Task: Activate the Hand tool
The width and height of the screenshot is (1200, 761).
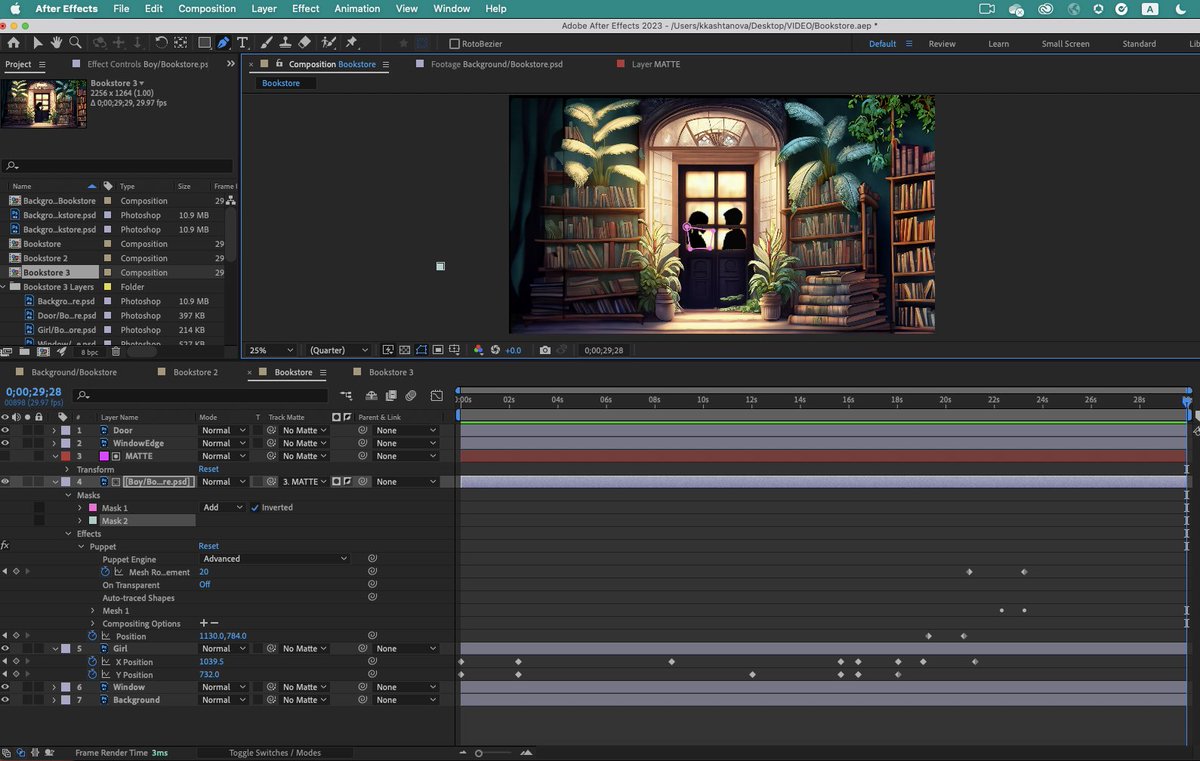Action: pyautogui.click(x=56, y=43)
